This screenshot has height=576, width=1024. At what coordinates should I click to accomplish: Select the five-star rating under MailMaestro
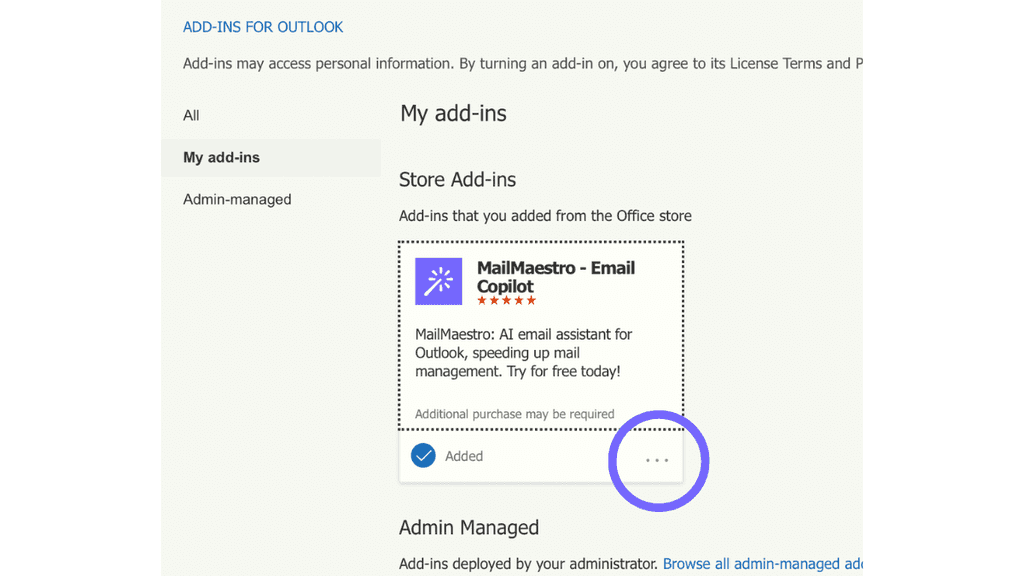pyautogui.click(x=508, y=300)
